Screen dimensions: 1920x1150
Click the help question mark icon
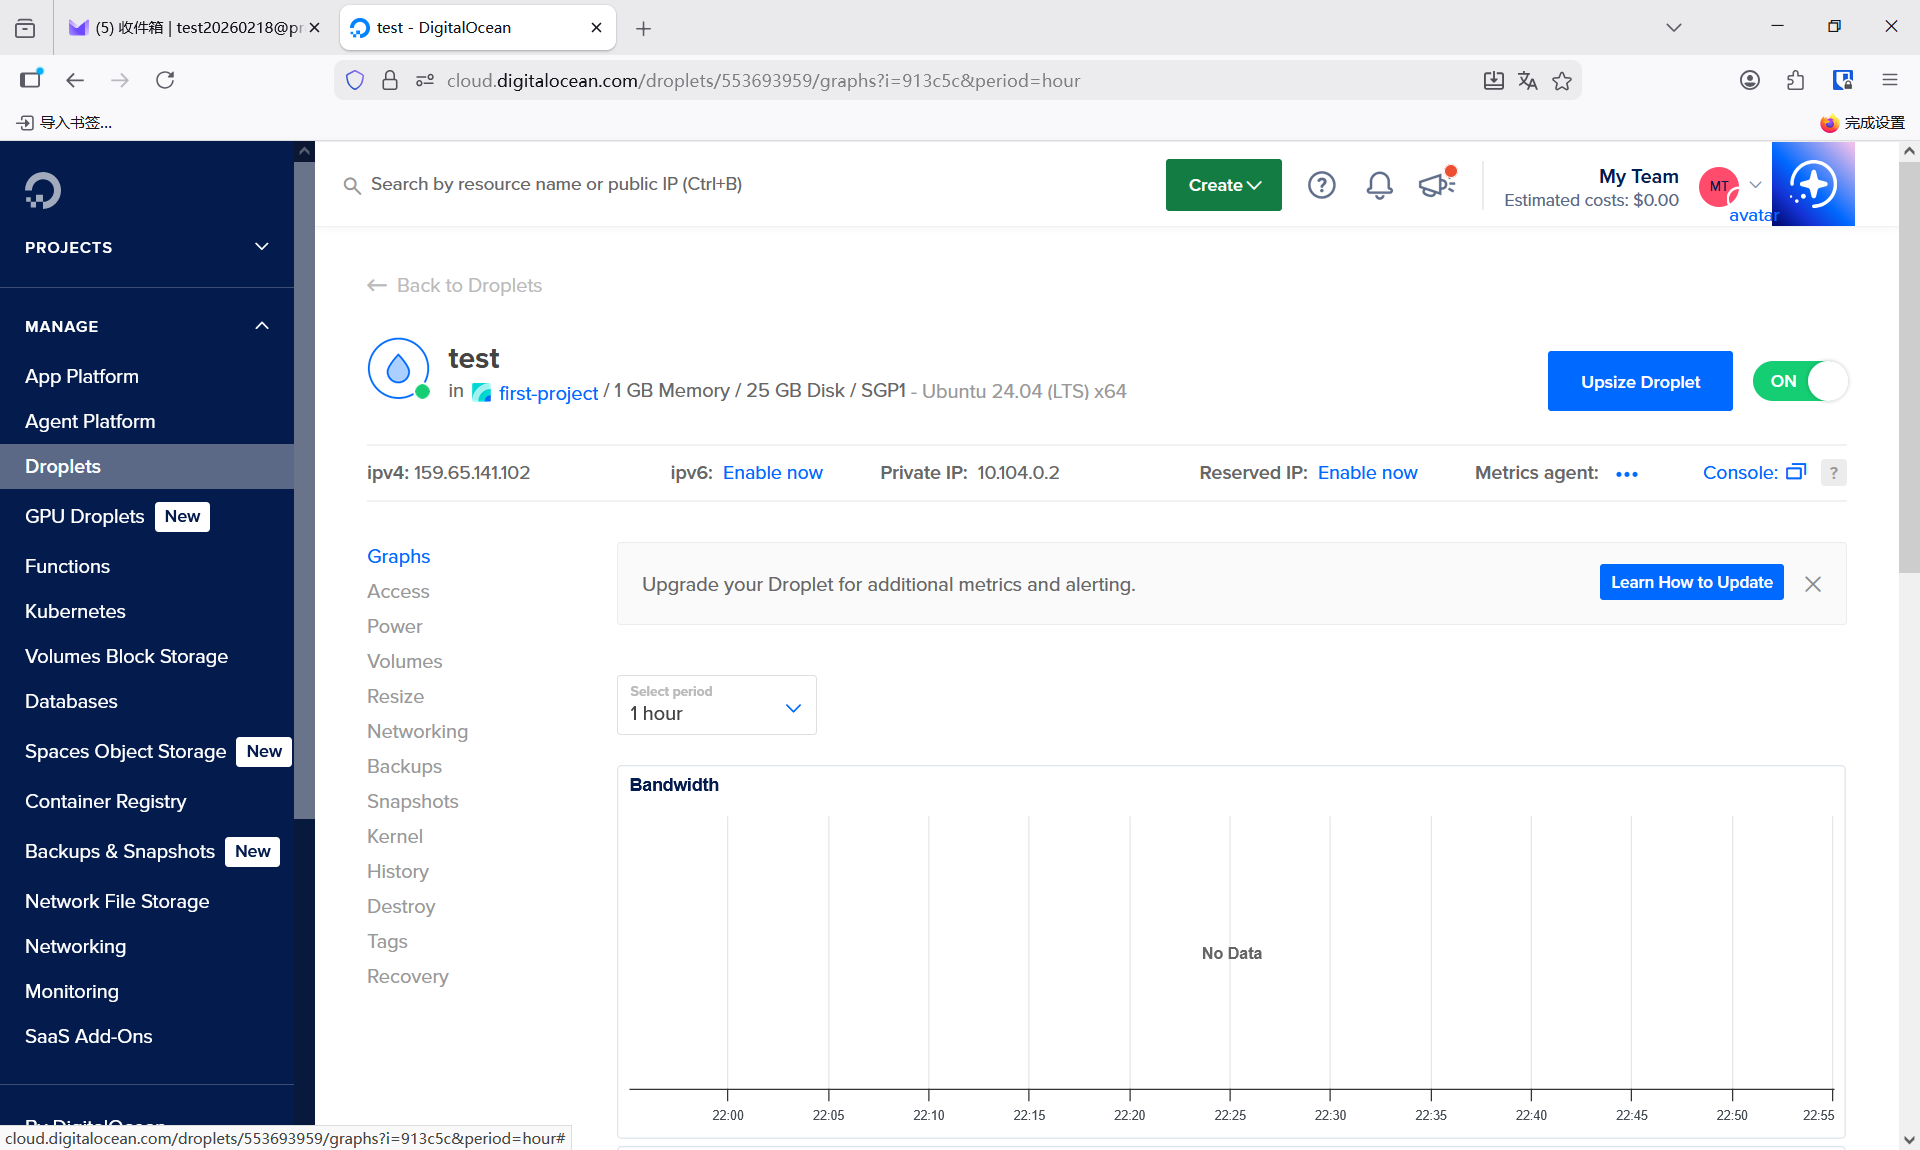pos(1321,185)
